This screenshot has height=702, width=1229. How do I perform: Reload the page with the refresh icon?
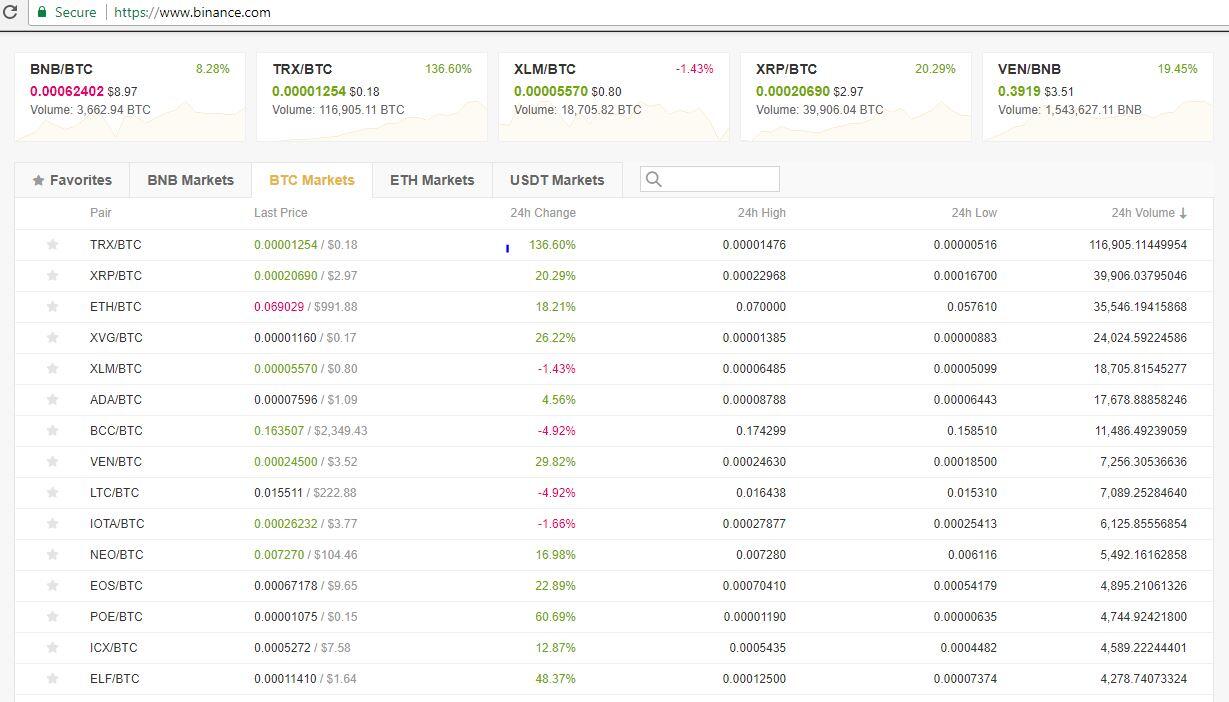[x=10, y=12]
